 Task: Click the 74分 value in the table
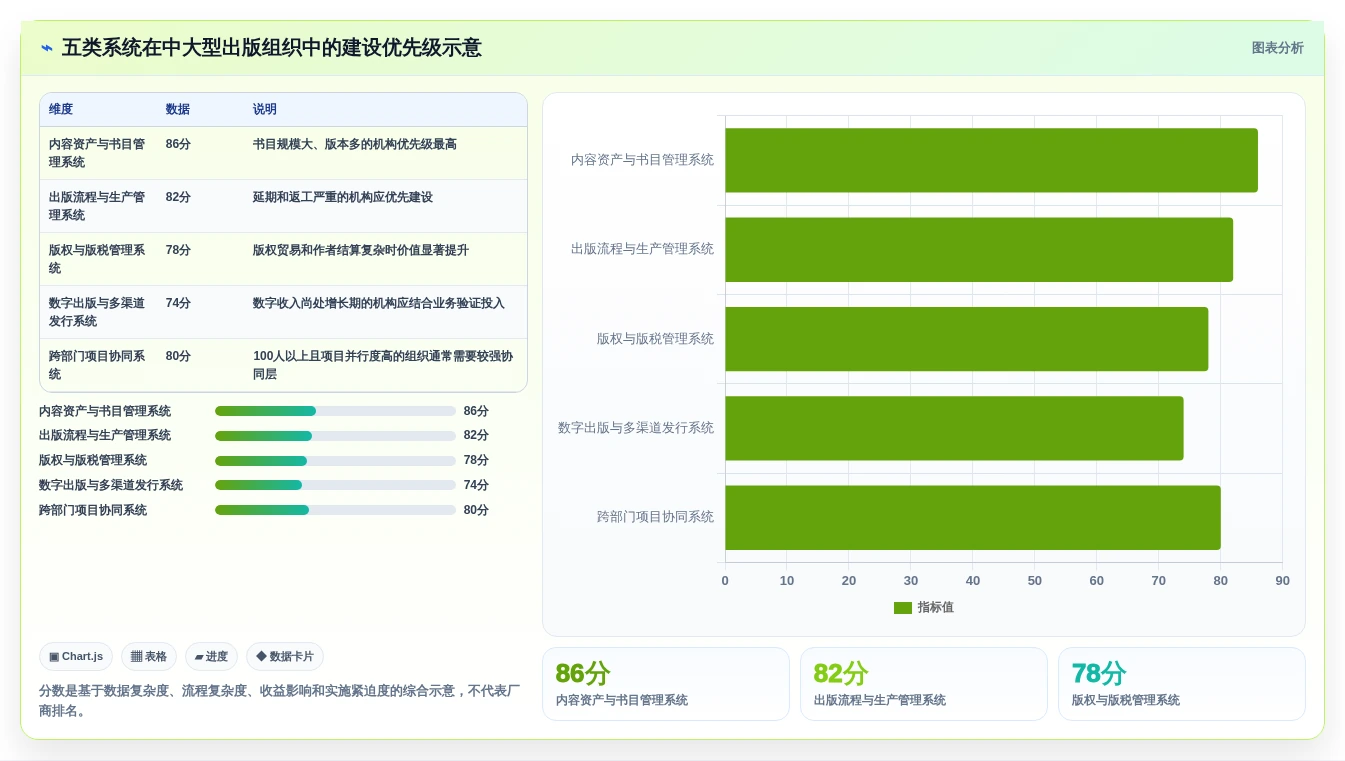tap(178, 303)
